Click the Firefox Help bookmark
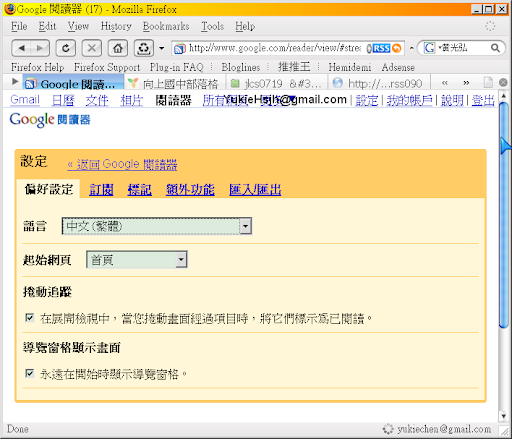Screen dimensions: 512x439 (x=37, y=67)
